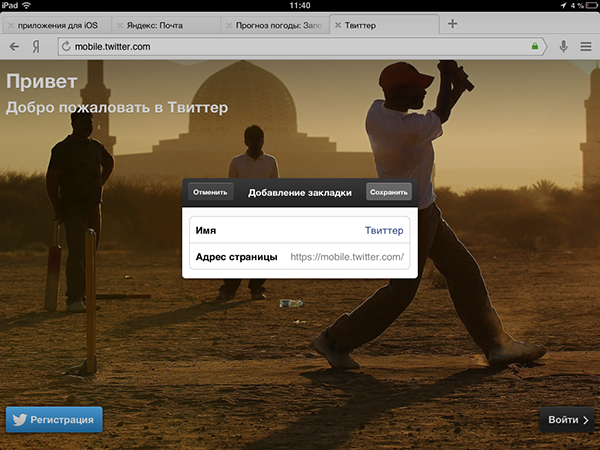Open the Yandex home "Я" icon
Viewport: 600px width, 450px height.
point(36,47)
